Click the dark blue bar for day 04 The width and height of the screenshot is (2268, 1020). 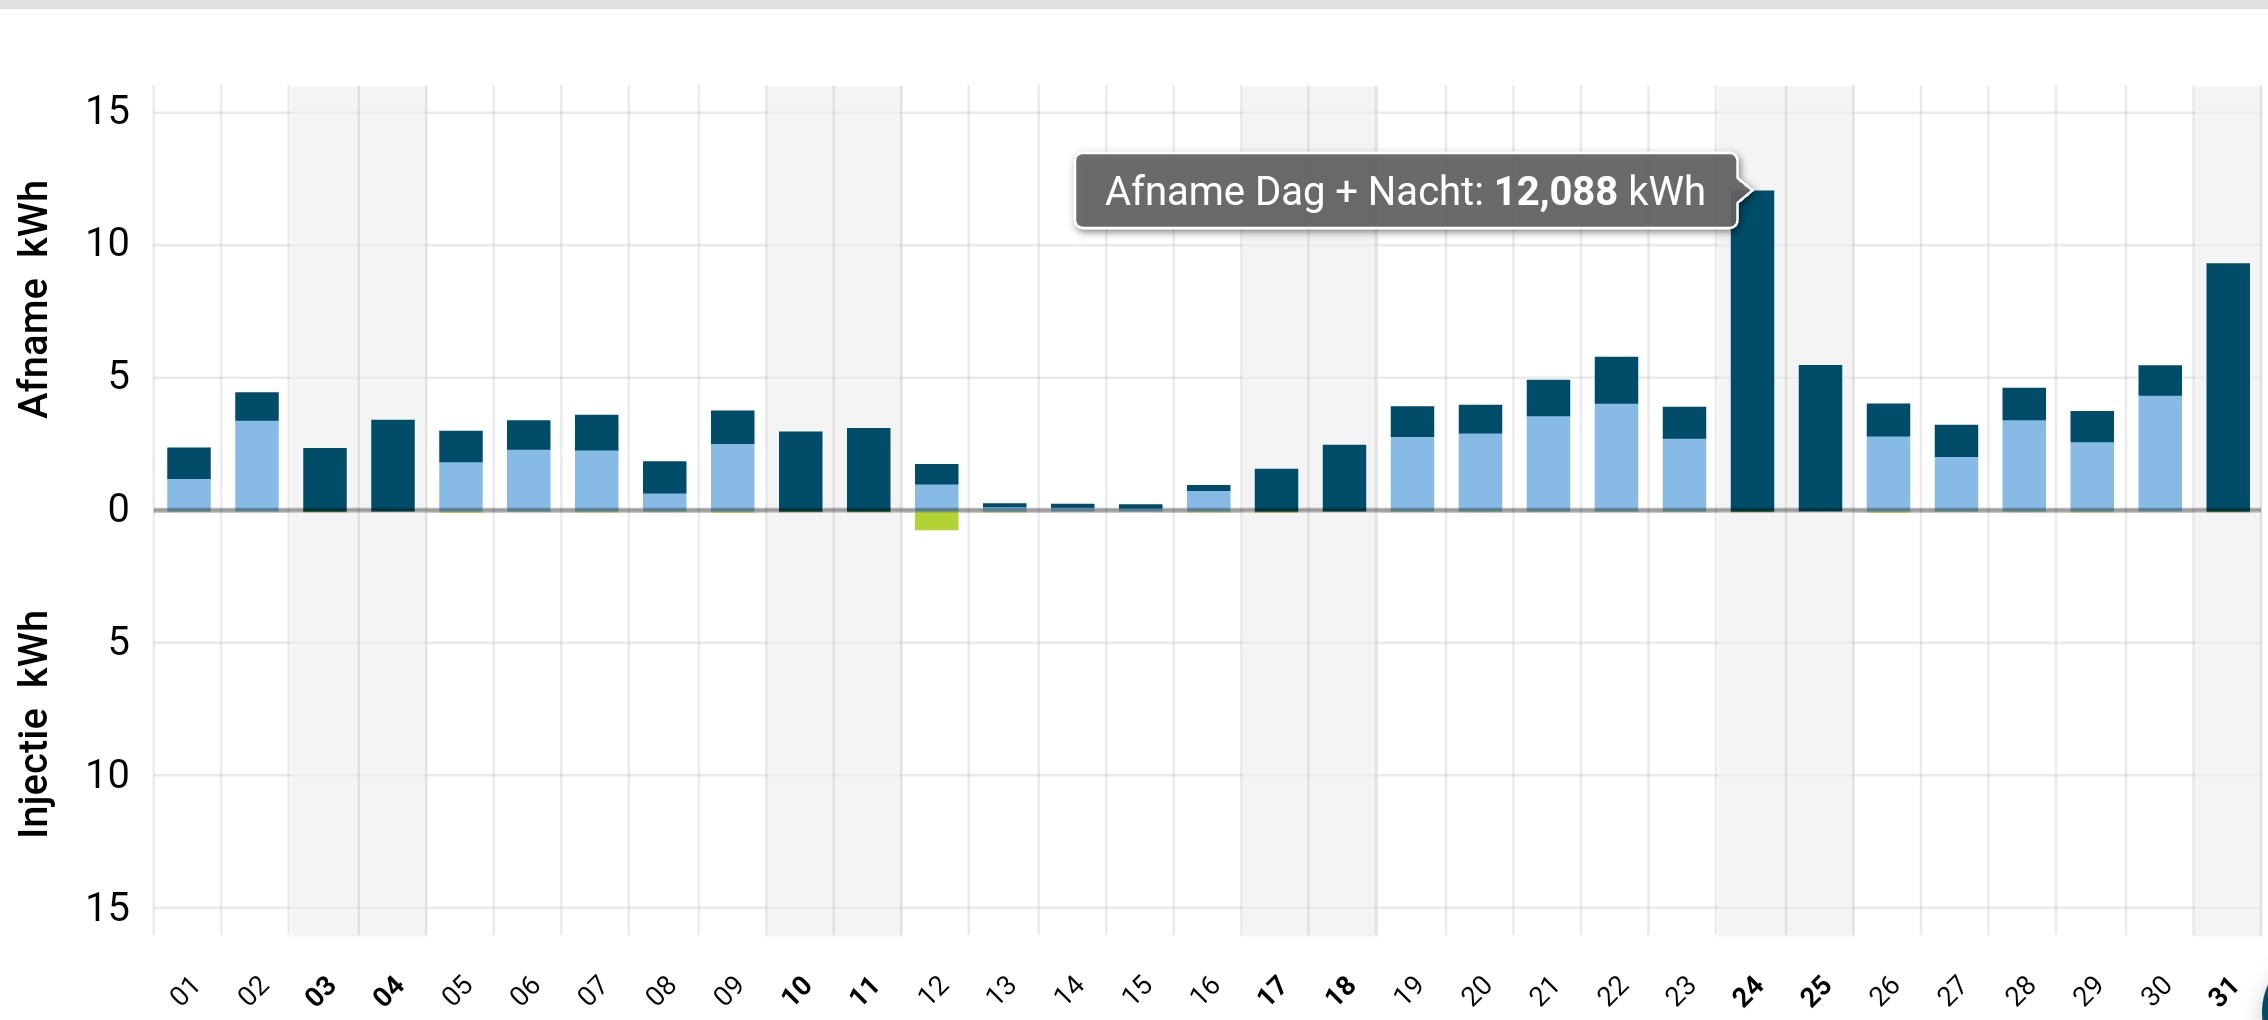[393, 465]
